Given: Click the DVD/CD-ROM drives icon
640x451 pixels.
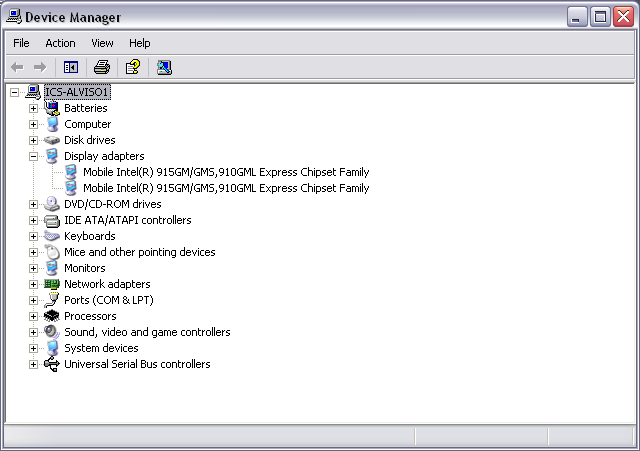Looking at the screenshot, I should [x=52, y=204].
